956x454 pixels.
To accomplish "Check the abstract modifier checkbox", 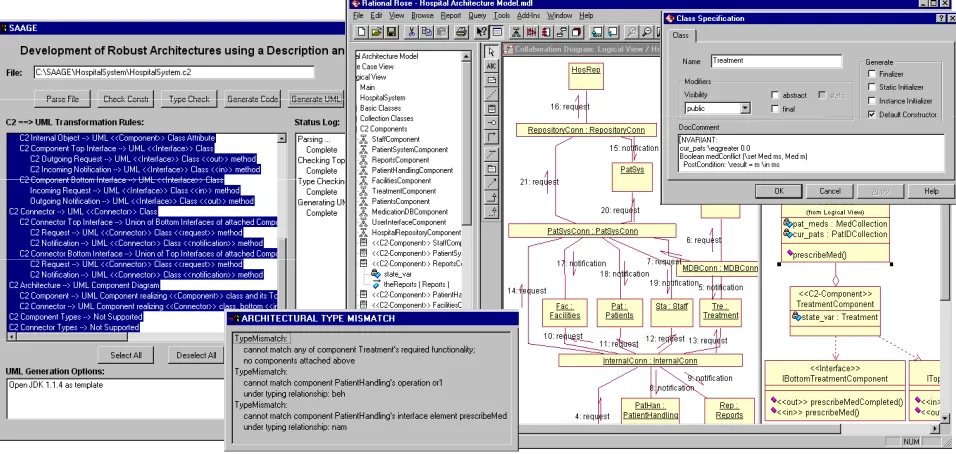I will (775, 95).
